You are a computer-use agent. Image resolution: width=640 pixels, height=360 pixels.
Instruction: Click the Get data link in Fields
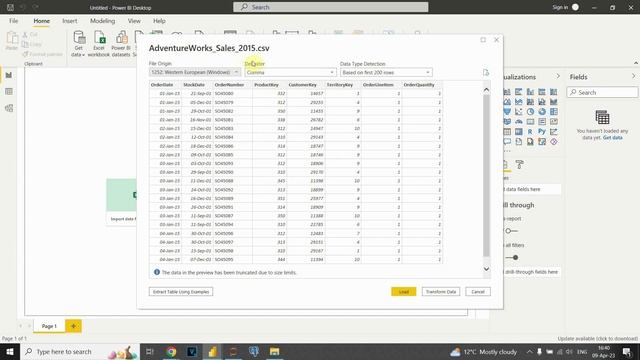(x=613, y=138)
